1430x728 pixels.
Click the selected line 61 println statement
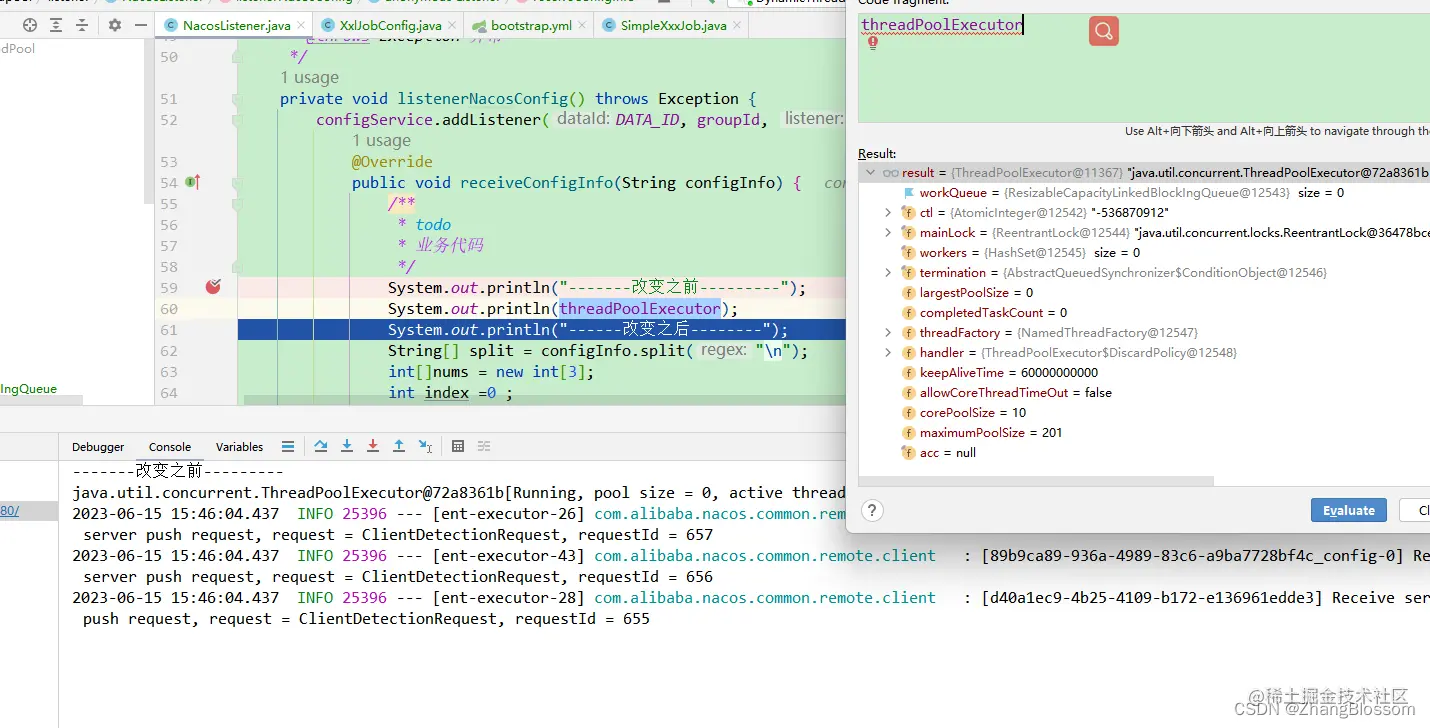click(588, 330)
